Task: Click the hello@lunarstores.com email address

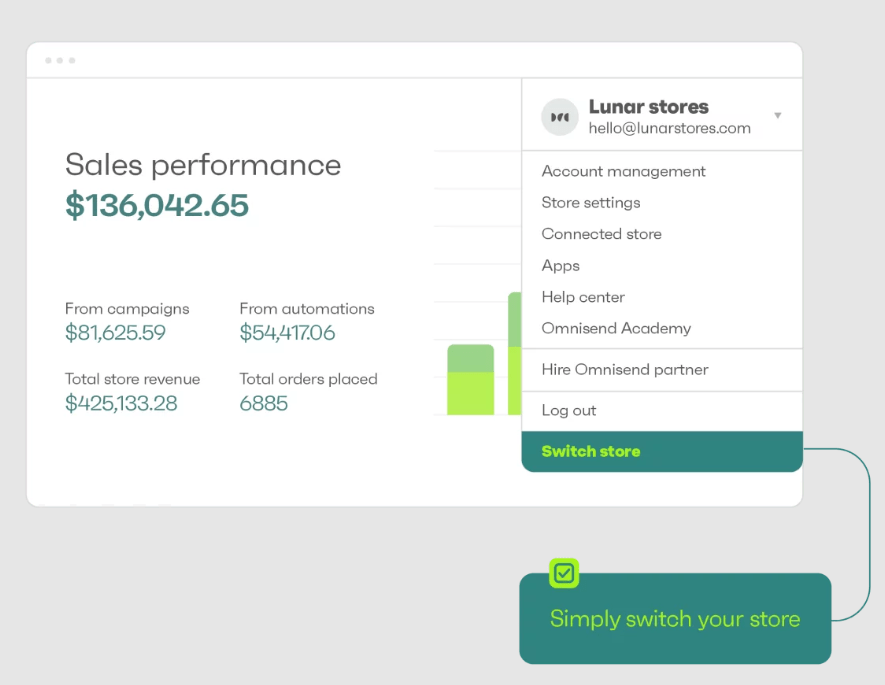Action: pyautogui.click(x=669, y=128)
